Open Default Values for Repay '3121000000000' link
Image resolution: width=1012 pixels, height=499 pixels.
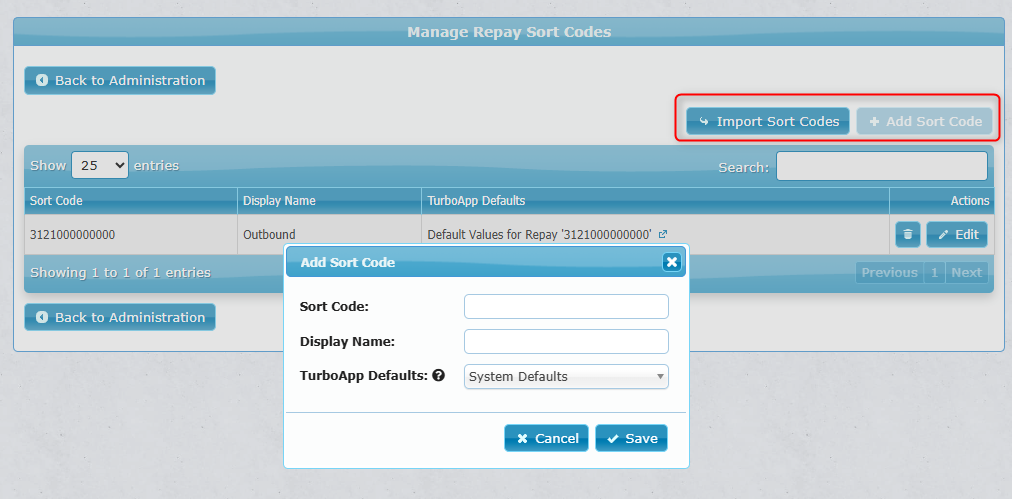click(x=540, y=235)
